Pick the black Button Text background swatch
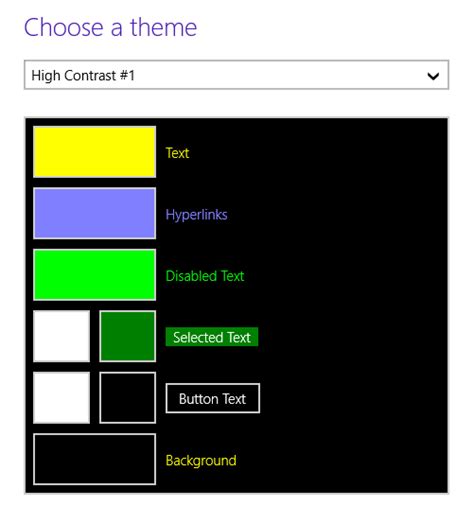The image size is (474, 506). click(127, 398)
